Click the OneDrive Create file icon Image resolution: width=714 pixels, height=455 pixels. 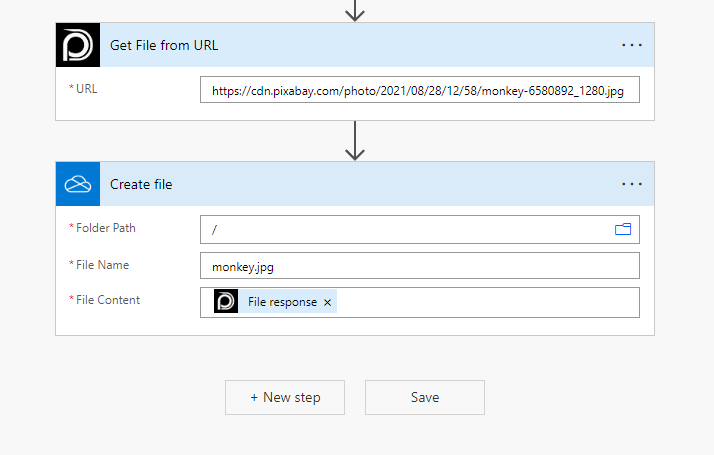[x=77, y=184]
